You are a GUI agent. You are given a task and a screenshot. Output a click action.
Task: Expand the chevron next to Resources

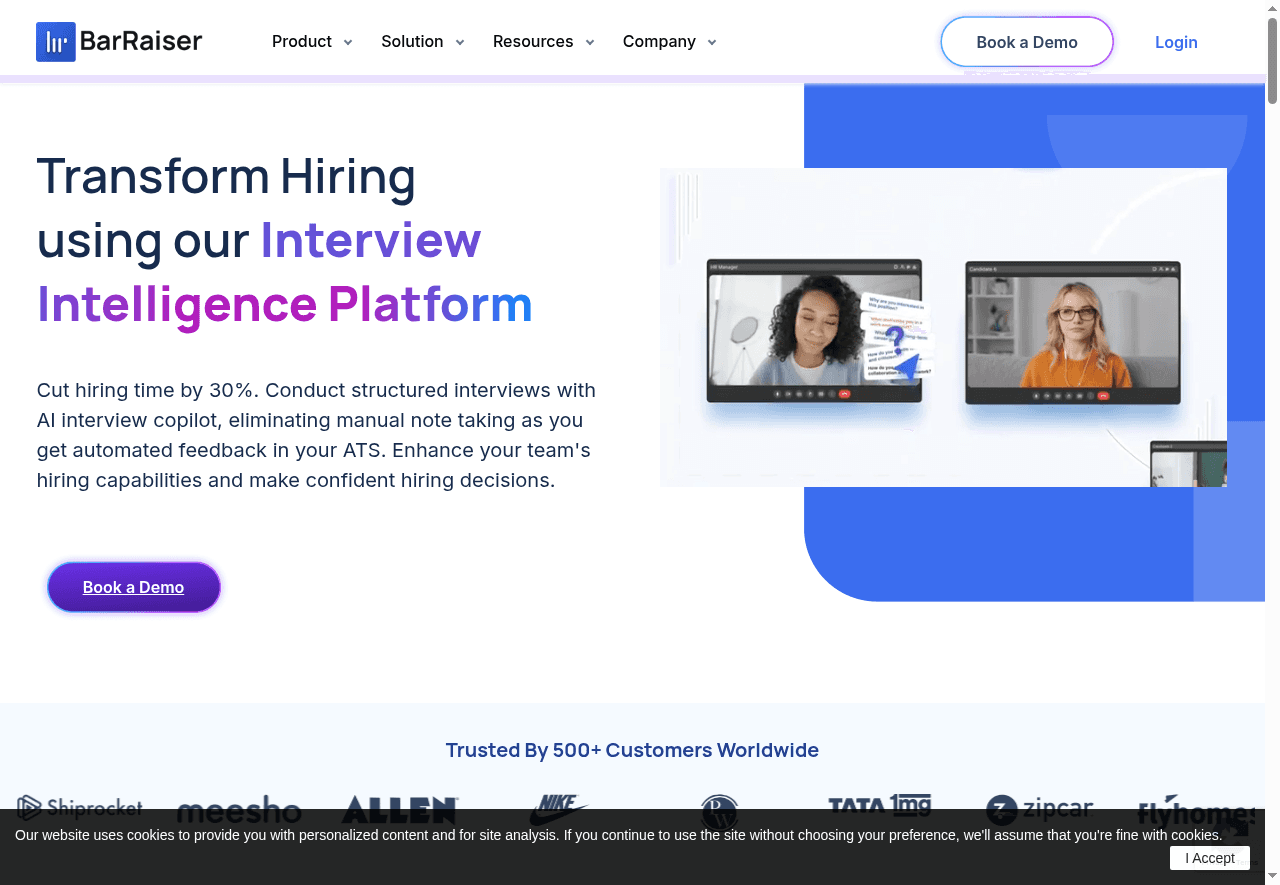(590, 42)
